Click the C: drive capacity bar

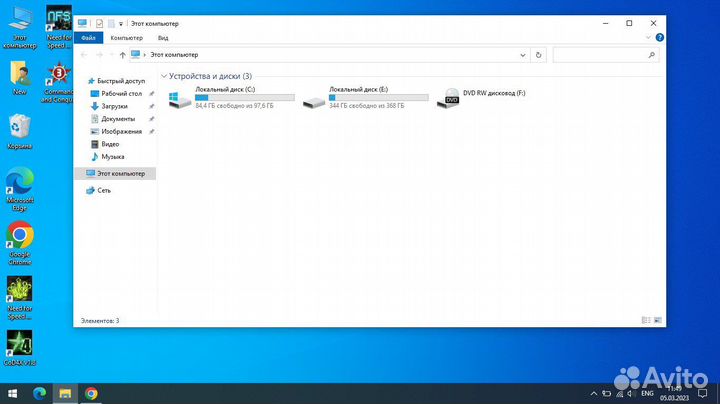coord(245,97)
